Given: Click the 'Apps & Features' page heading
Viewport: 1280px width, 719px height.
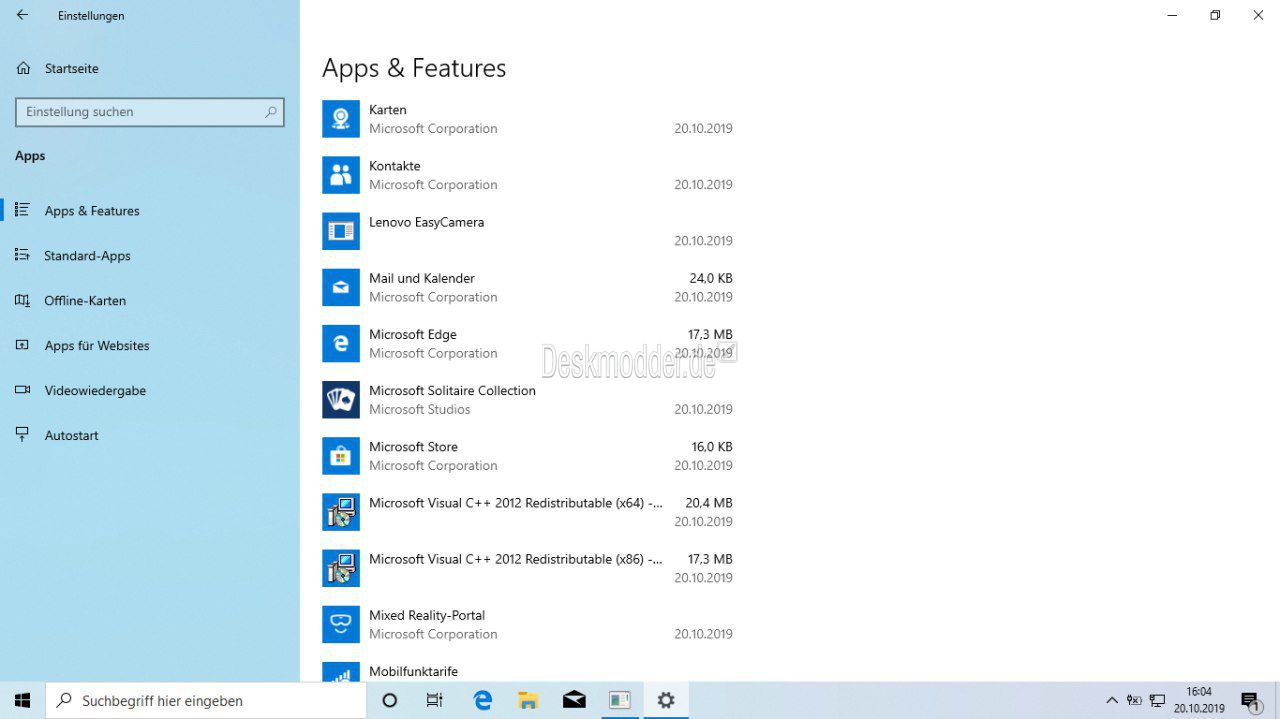Looking at the screenshot, I should tap(414, 68).
